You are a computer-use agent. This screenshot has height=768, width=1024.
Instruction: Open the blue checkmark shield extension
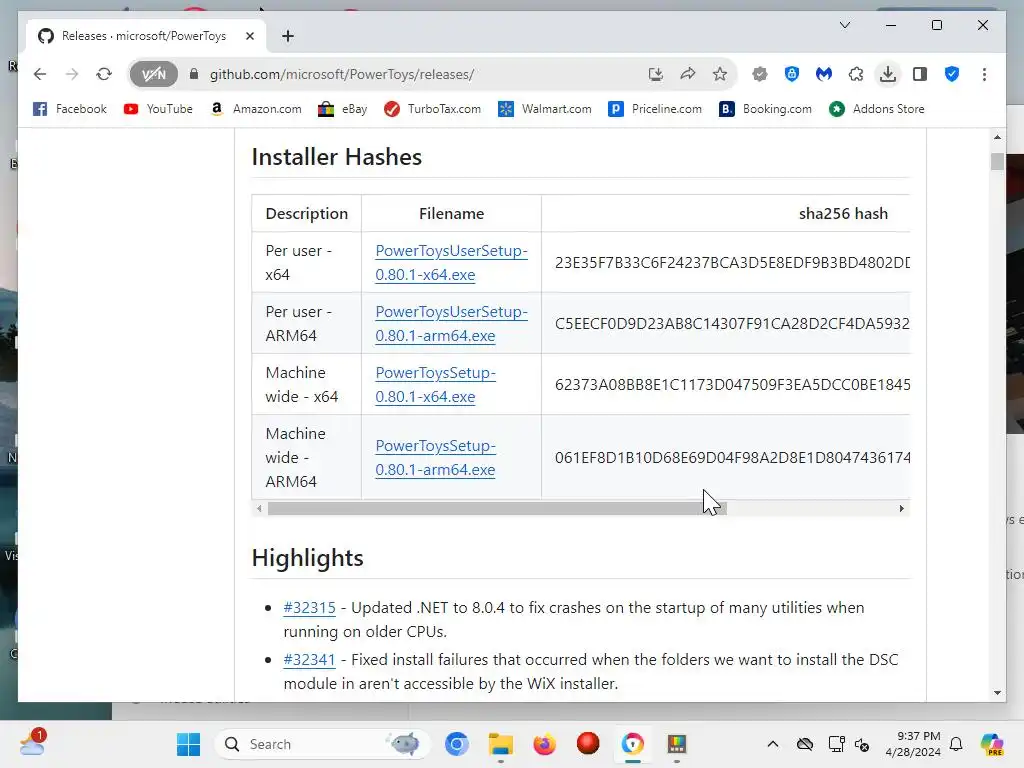point(952,74)
